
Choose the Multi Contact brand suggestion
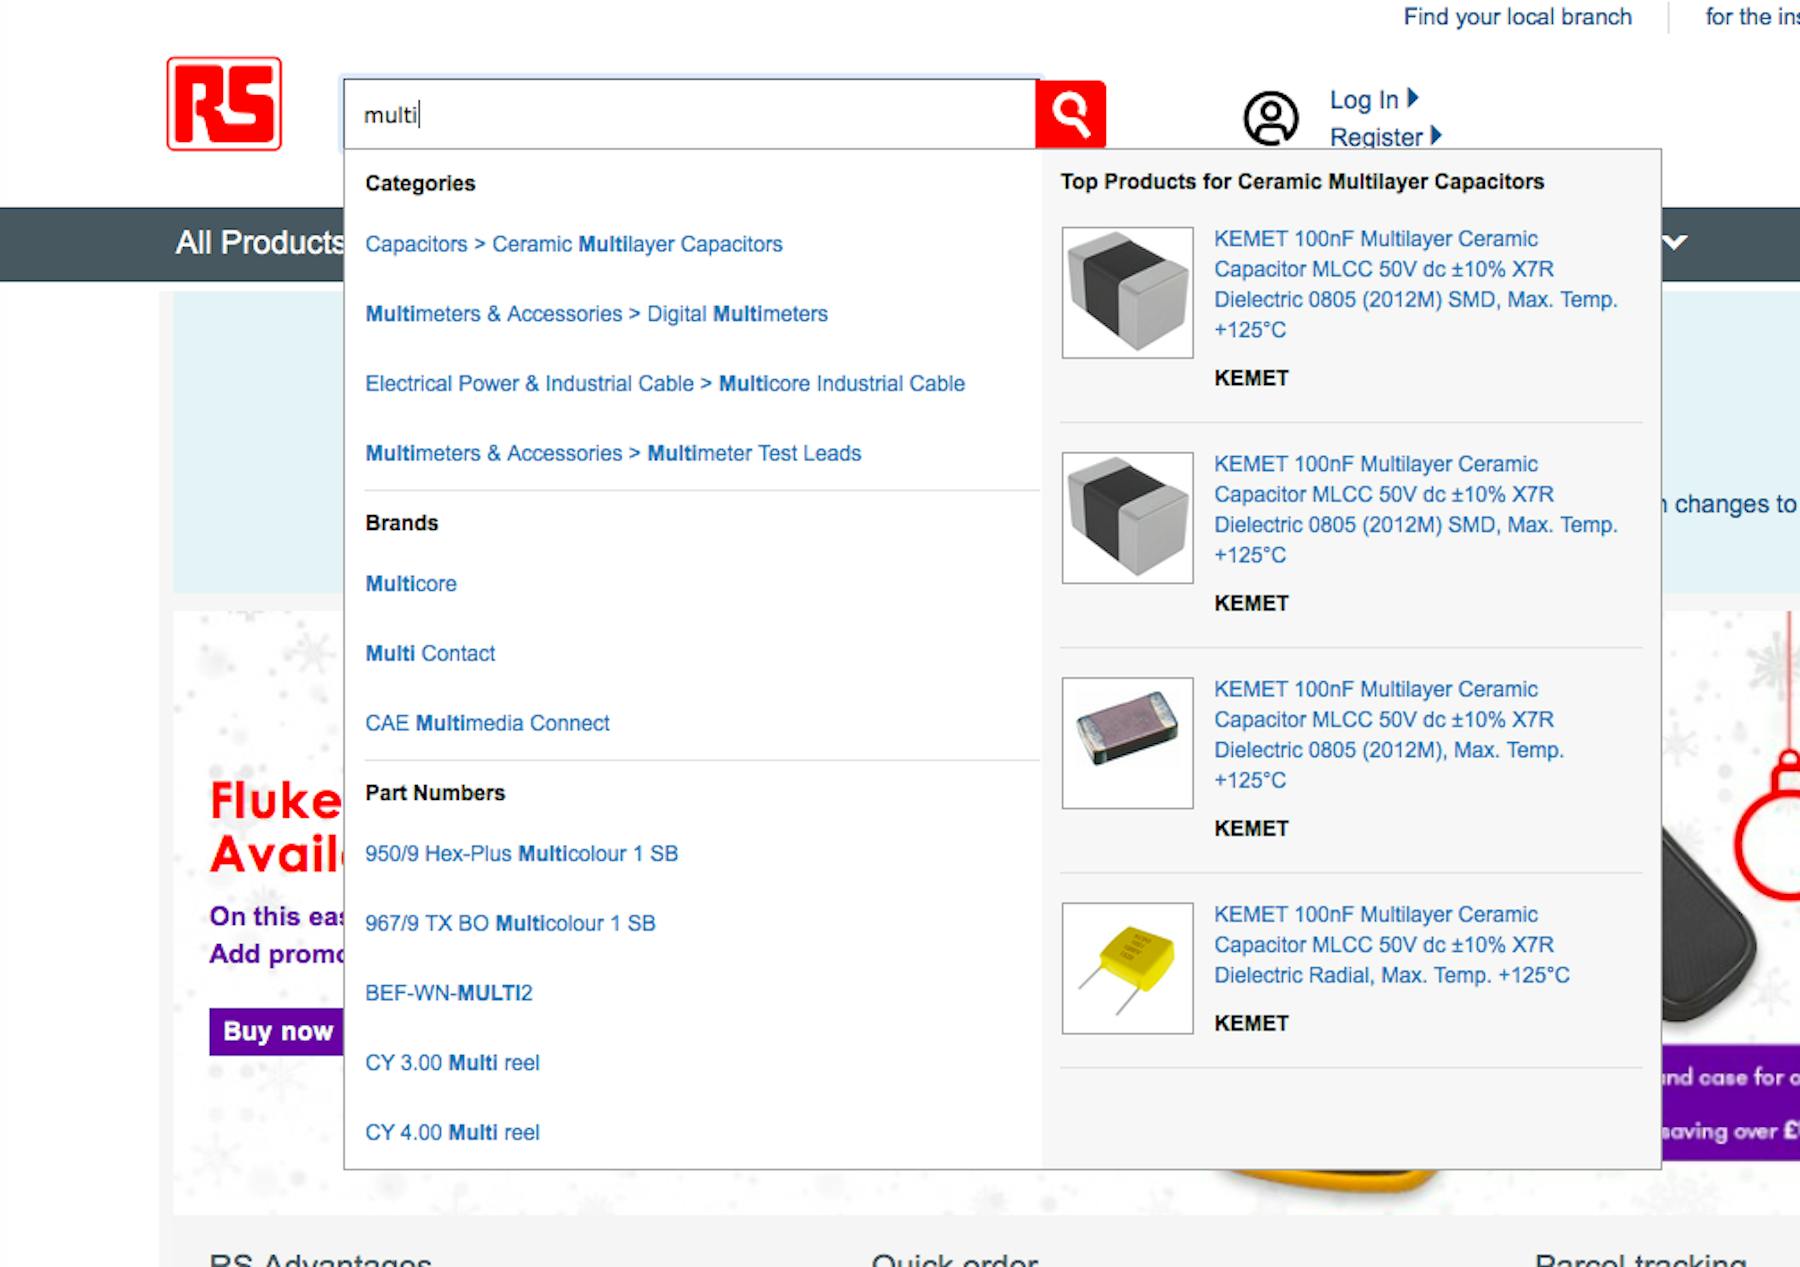430,654
